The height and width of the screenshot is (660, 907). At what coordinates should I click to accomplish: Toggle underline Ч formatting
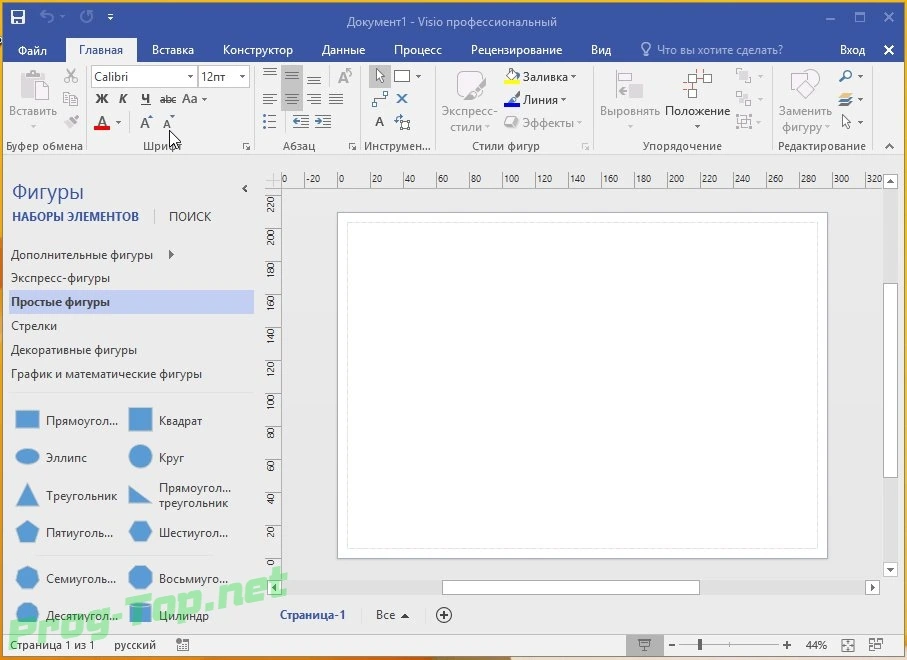146,99
